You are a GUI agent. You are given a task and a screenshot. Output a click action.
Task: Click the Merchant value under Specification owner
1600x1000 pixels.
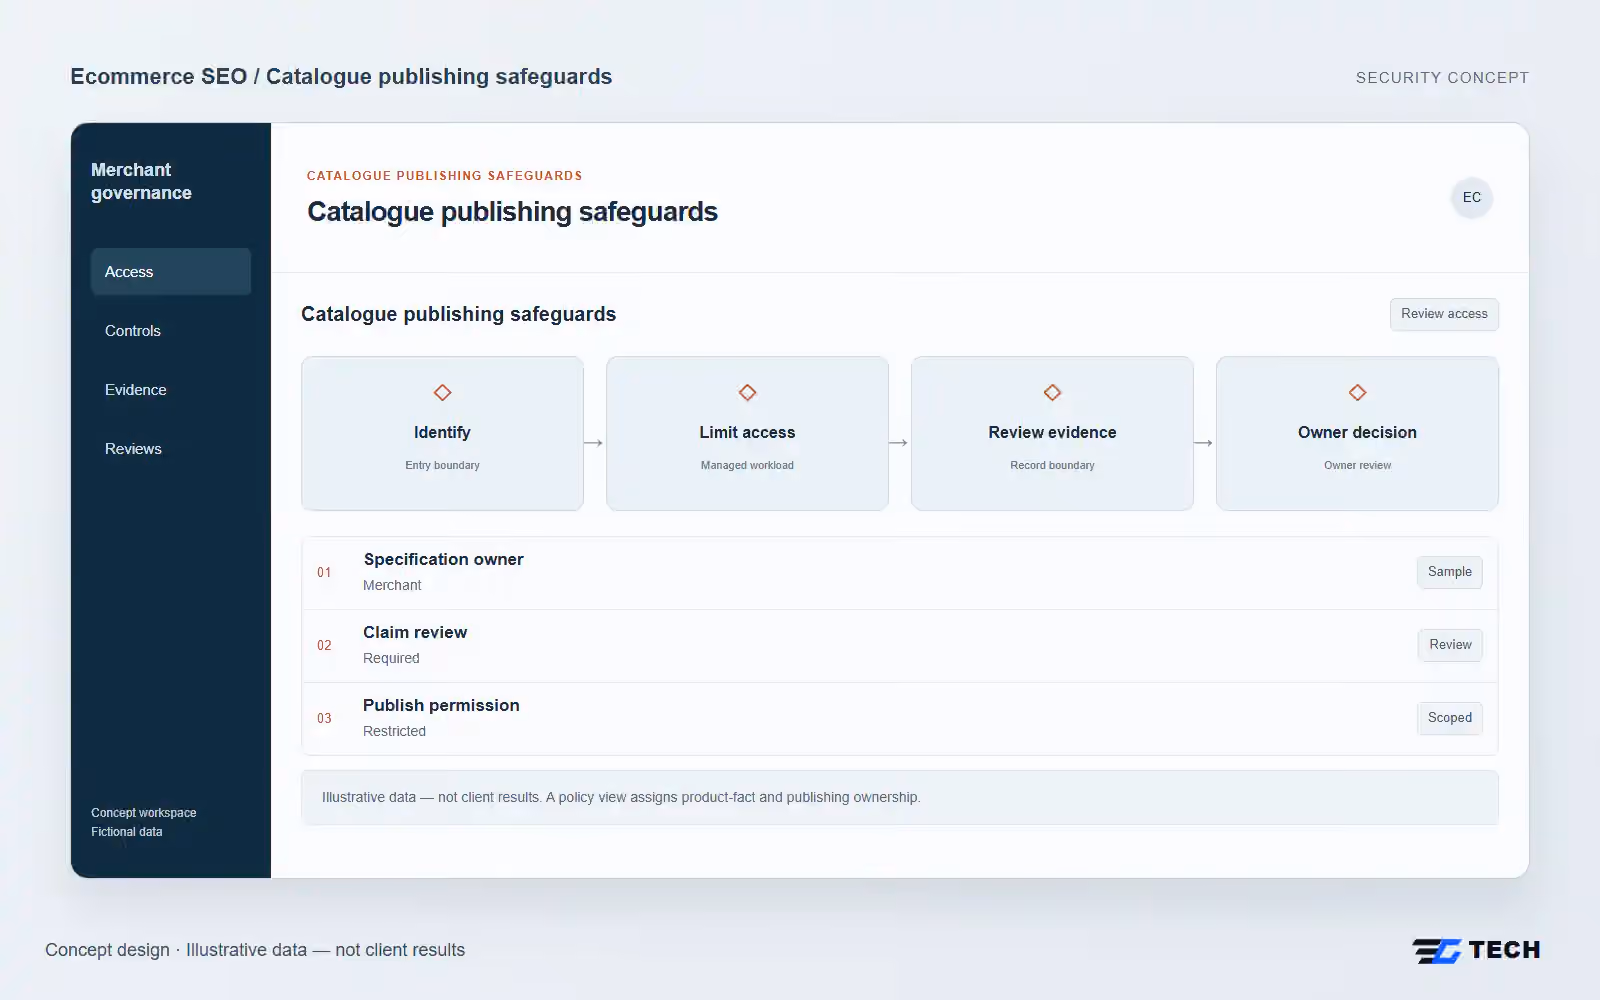click(392, 585)
